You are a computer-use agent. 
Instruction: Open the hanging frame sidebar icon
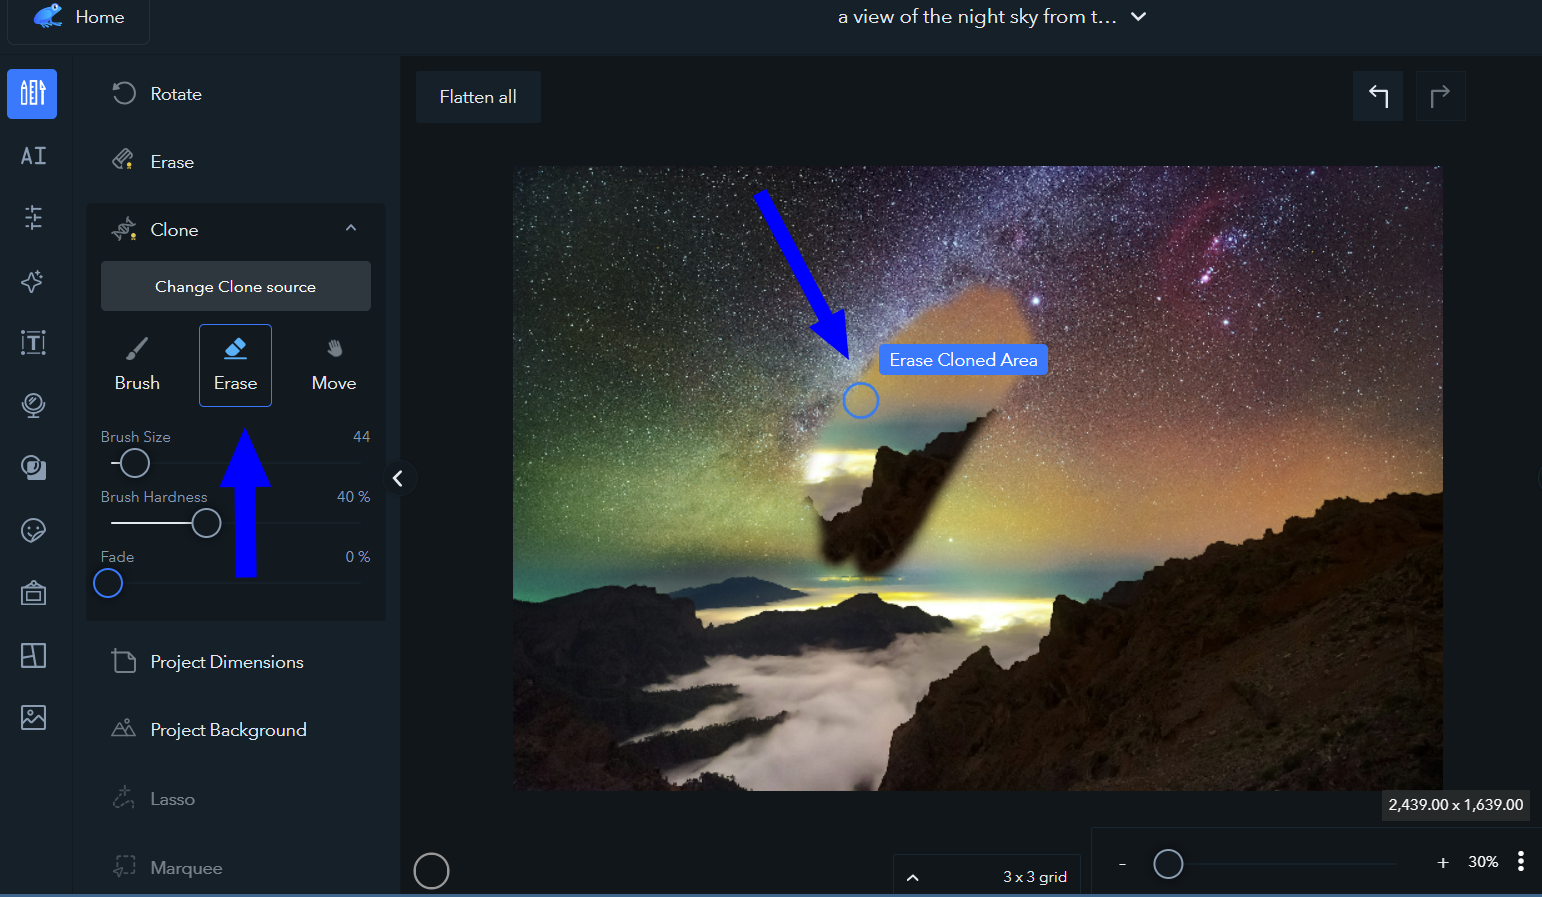pyautogui.click(x=33, y=593)
